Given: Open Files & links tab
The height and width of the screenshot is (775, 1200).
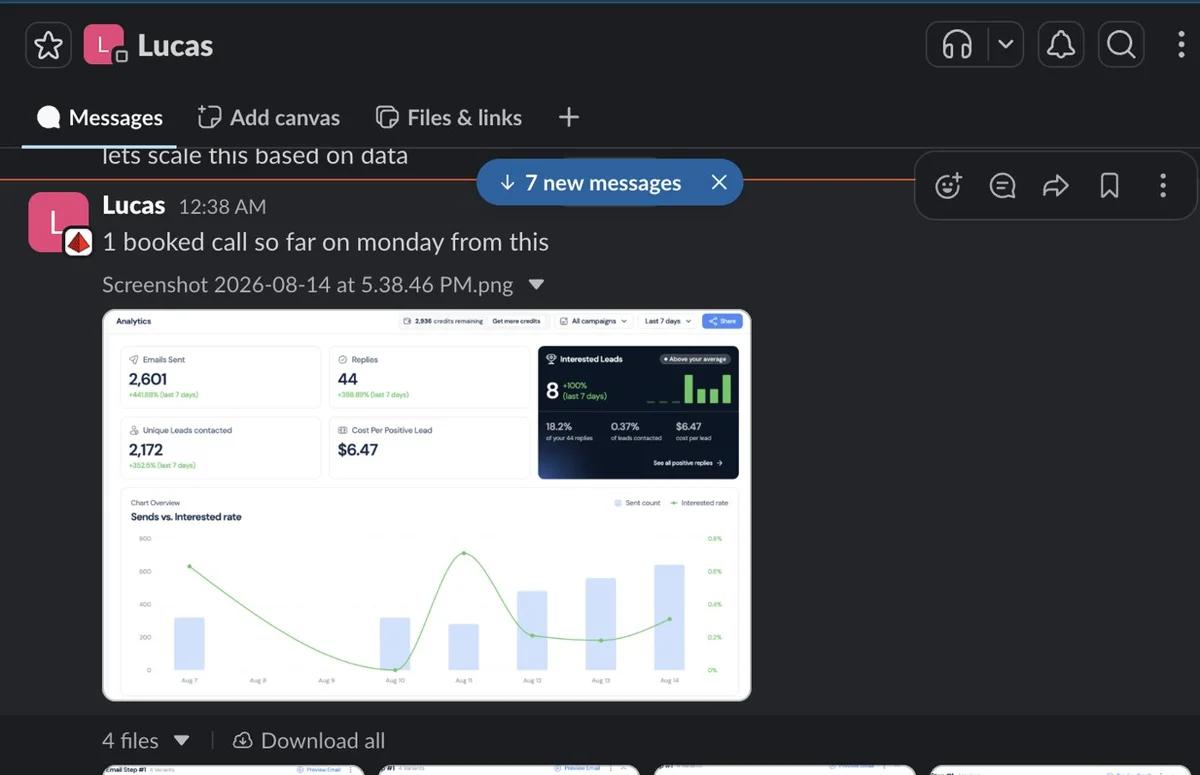Looking at the screenshot, I should pos(448,118).
